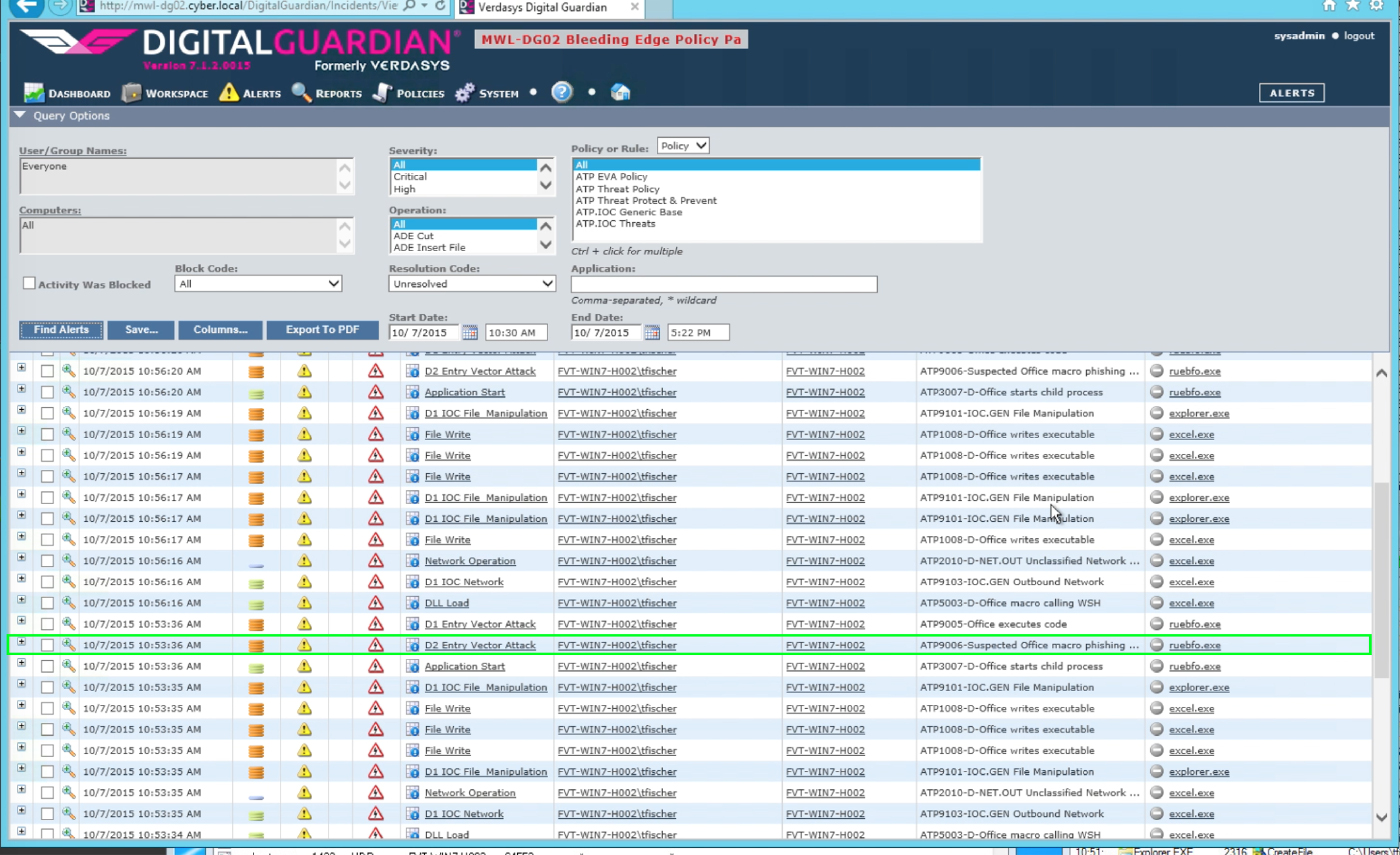Collapse the Query Options panel triangle
The height and width of the screenshot is (855, 1400).
click(x=19, y=115)
